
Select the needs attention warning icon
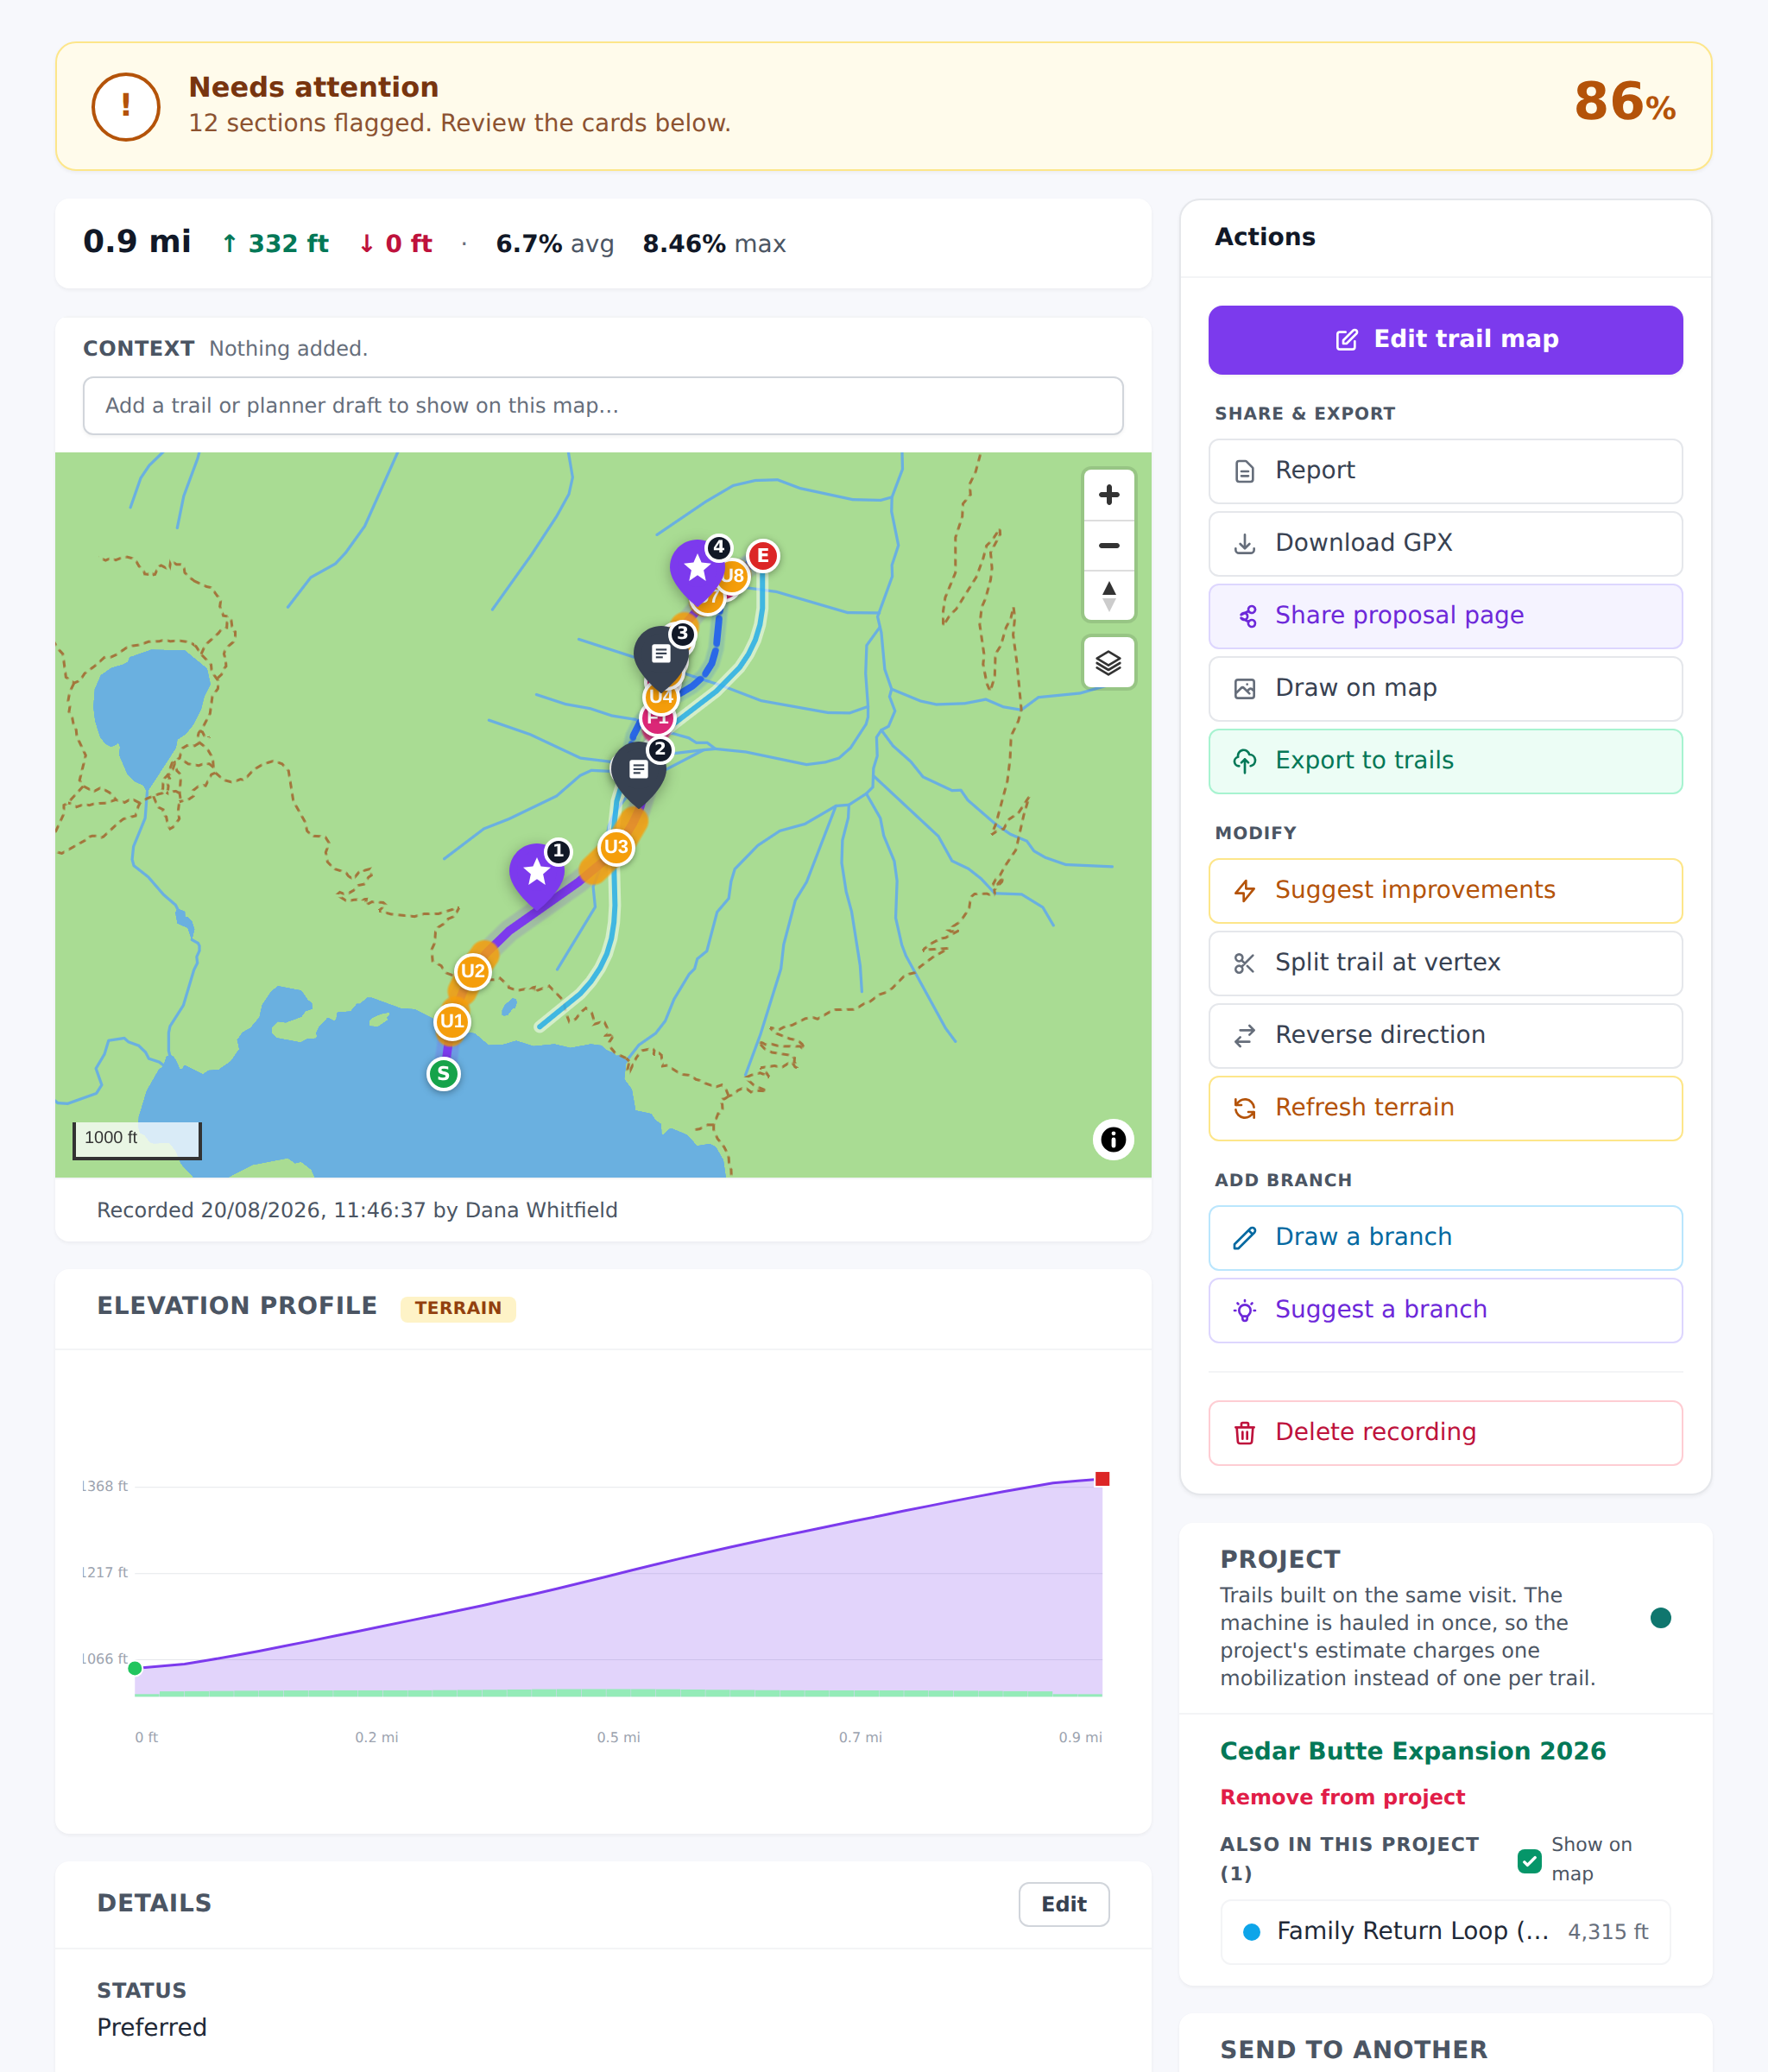[126, 106]
